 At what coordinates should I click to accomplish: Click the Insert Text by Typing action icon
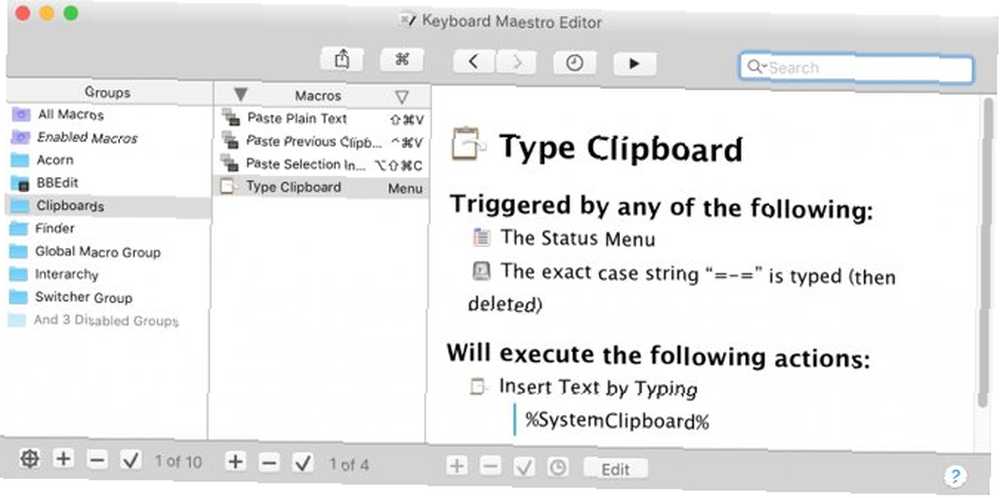point(478,386)
